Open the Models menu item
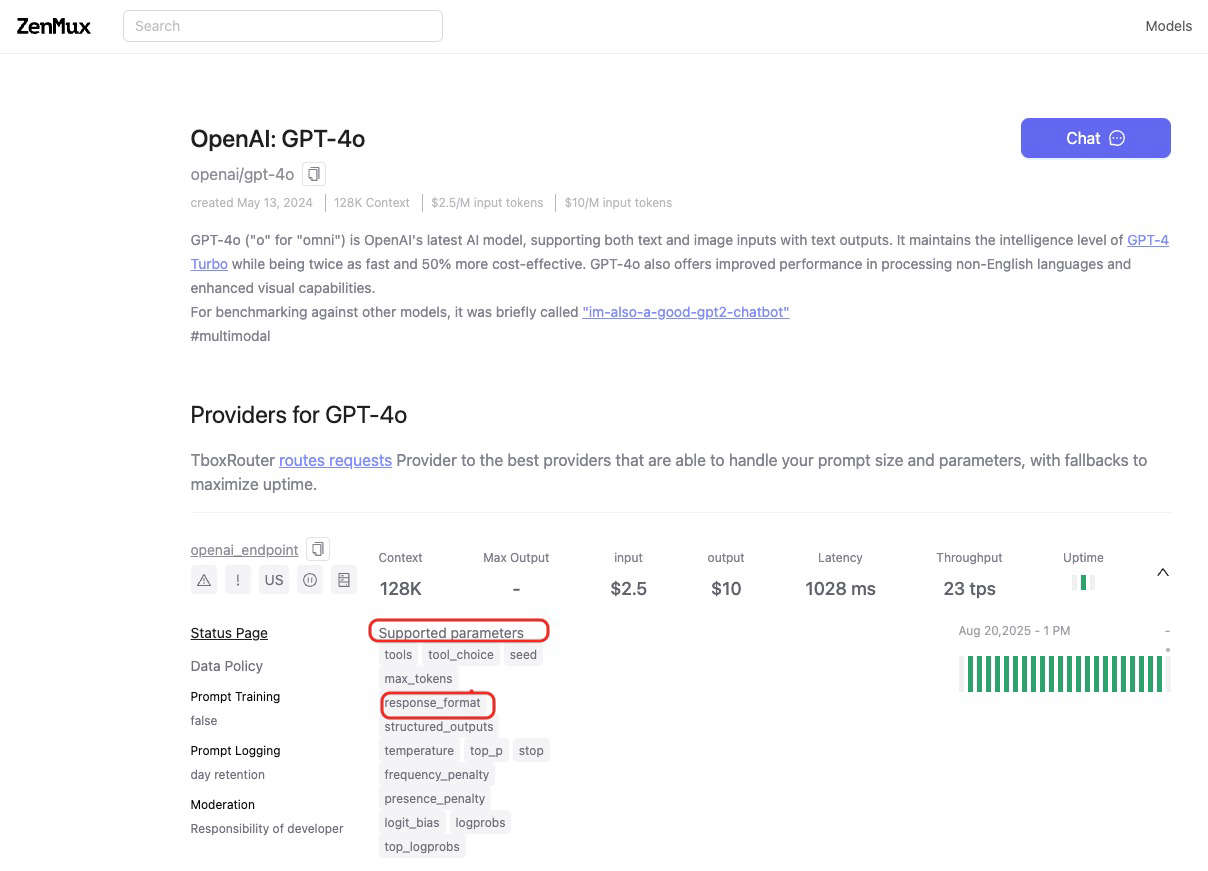 pos(1168,26)
